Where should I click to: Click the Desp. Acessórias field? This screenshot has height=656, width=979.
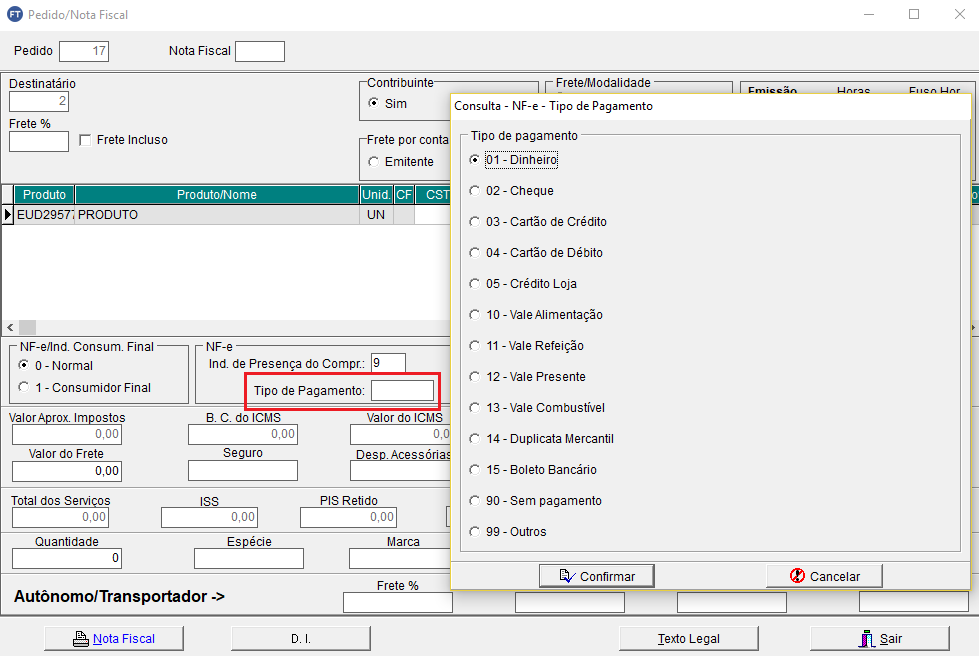point(400,471)
